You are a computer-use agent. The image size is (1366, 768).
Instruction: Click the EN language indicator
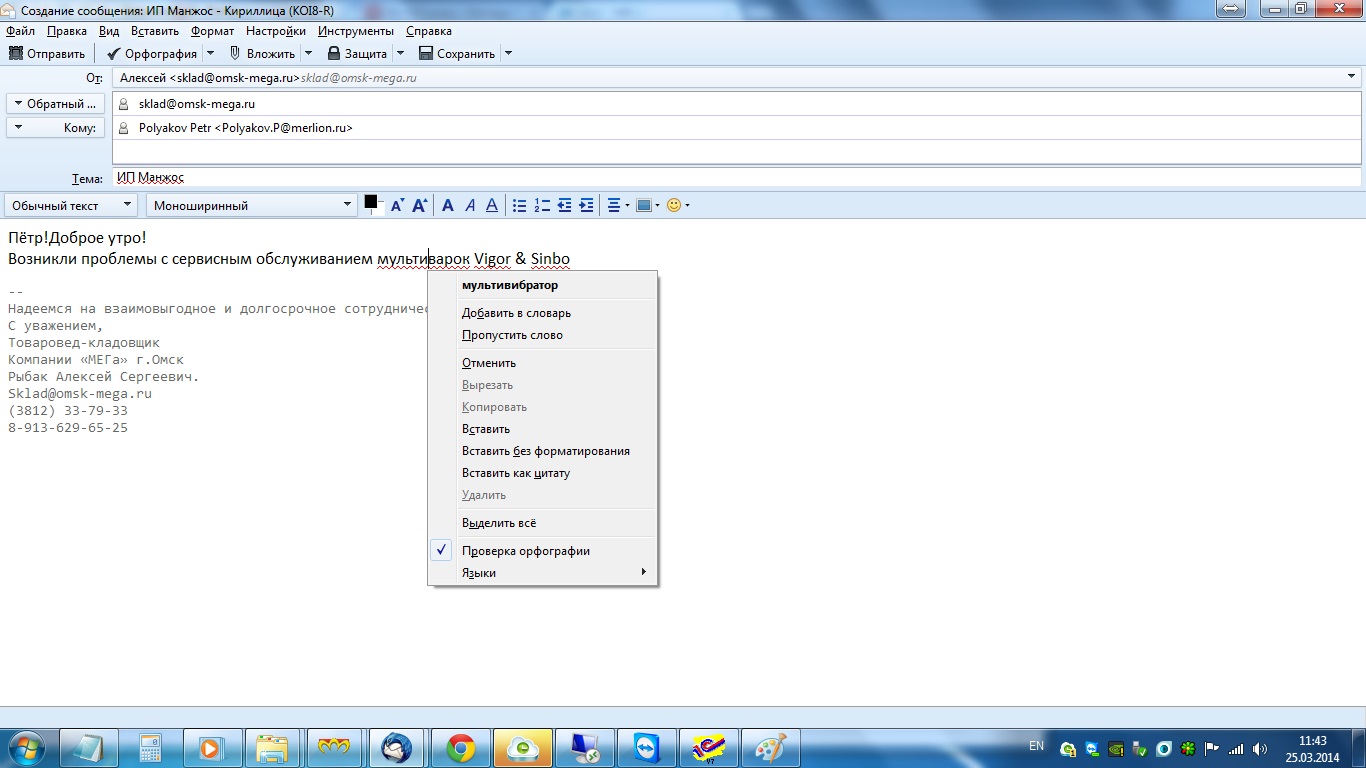pos(1036,746)
